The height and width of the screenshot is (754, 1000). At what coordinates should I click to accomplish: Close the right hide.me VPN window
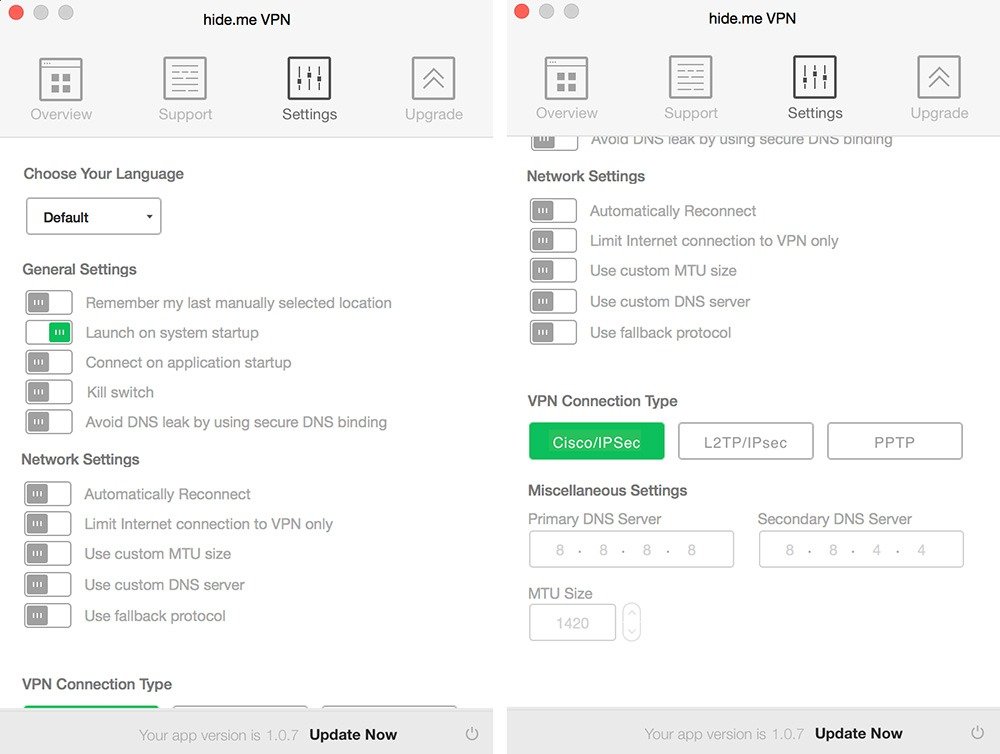(x=522, y=11)
